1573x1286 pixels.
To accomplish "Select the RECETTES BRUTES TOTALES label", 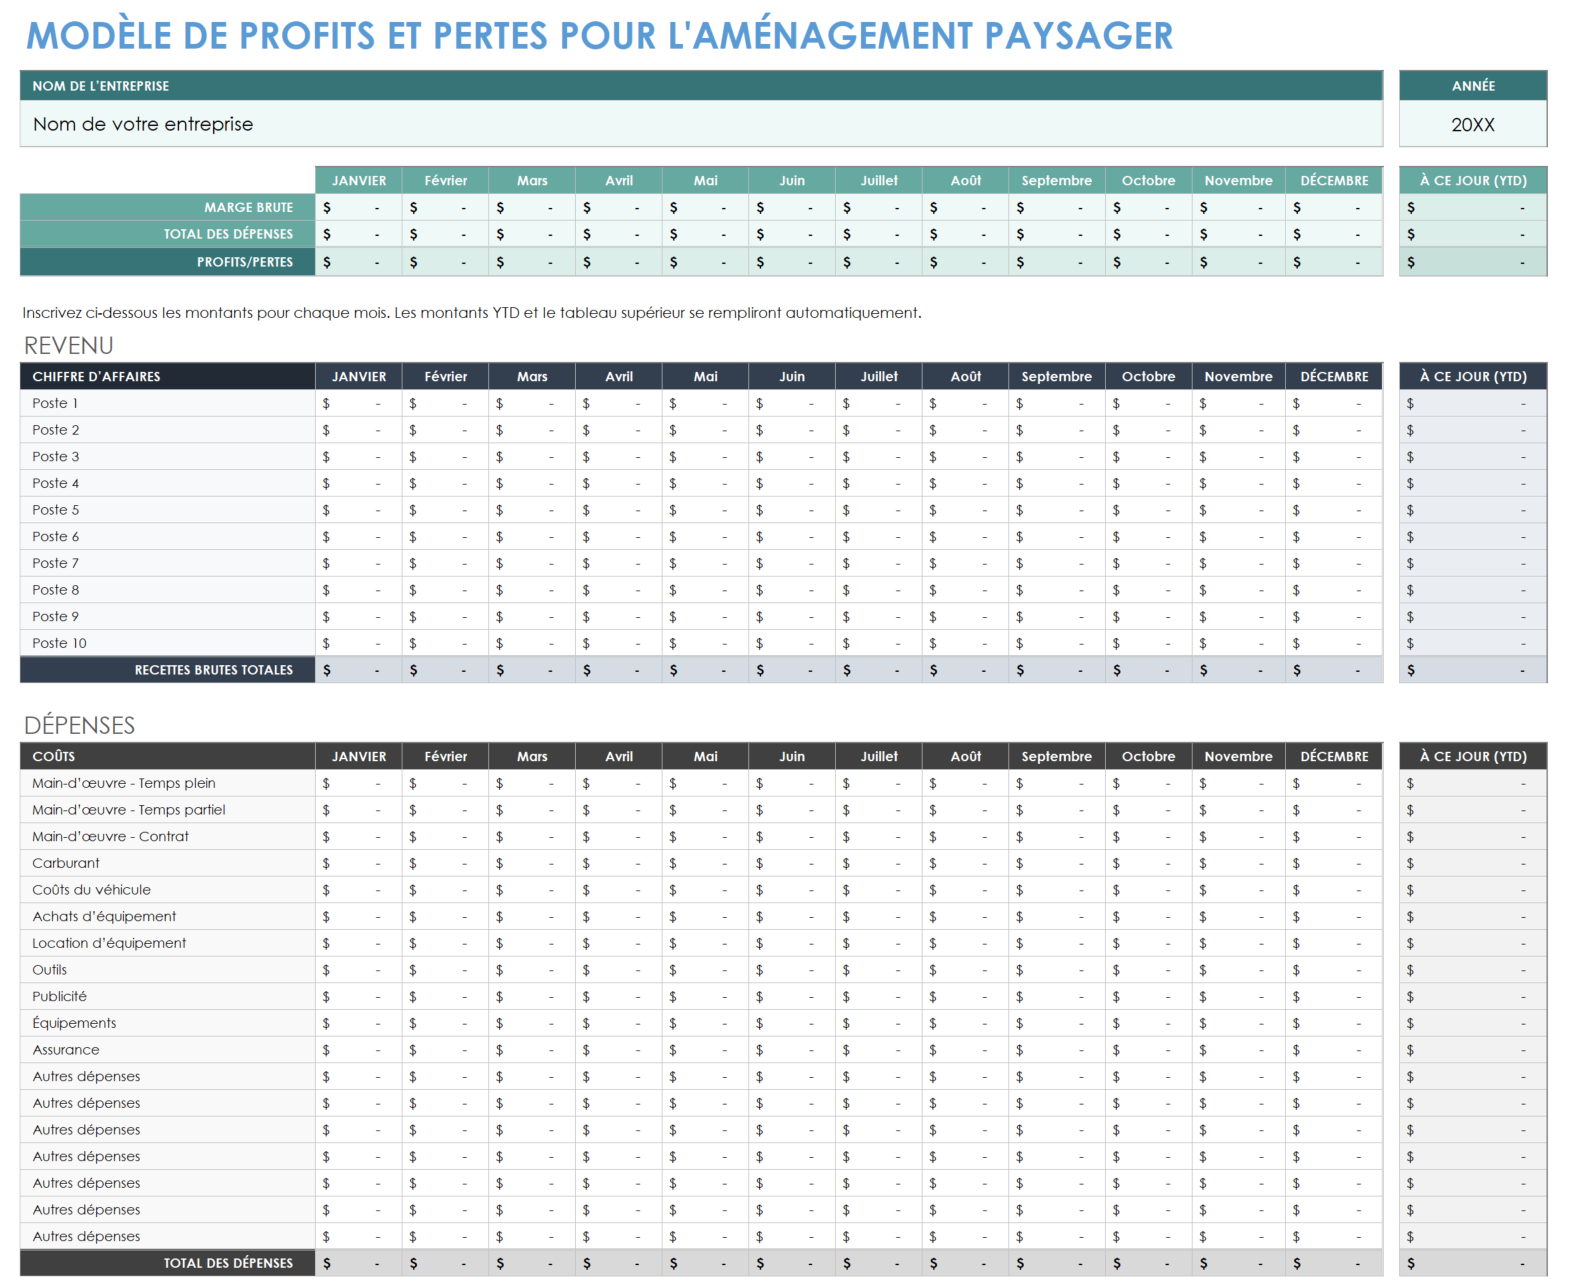I will click(x=214, y=670).
